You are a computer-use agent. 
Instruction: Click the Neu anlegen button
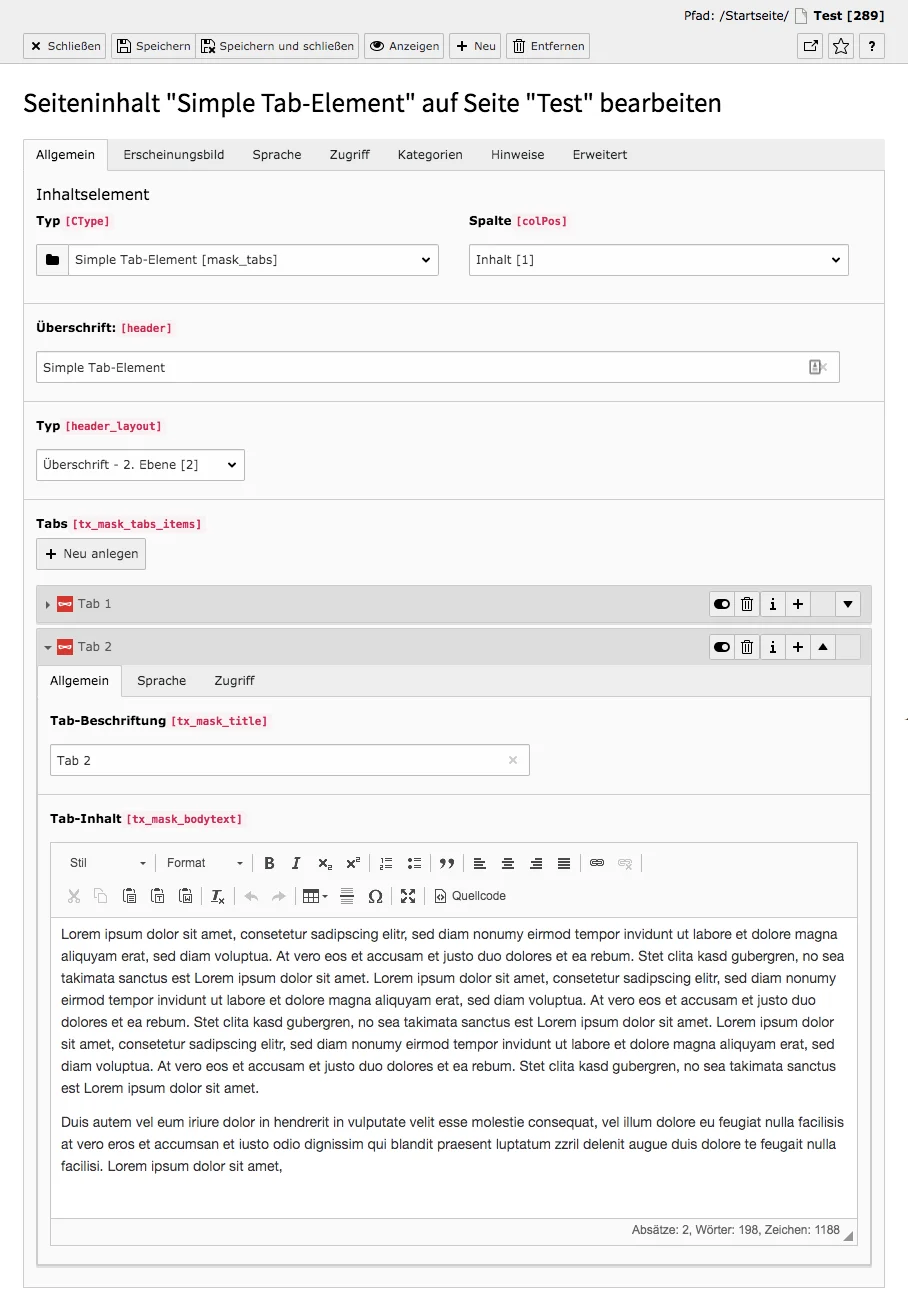91,553
